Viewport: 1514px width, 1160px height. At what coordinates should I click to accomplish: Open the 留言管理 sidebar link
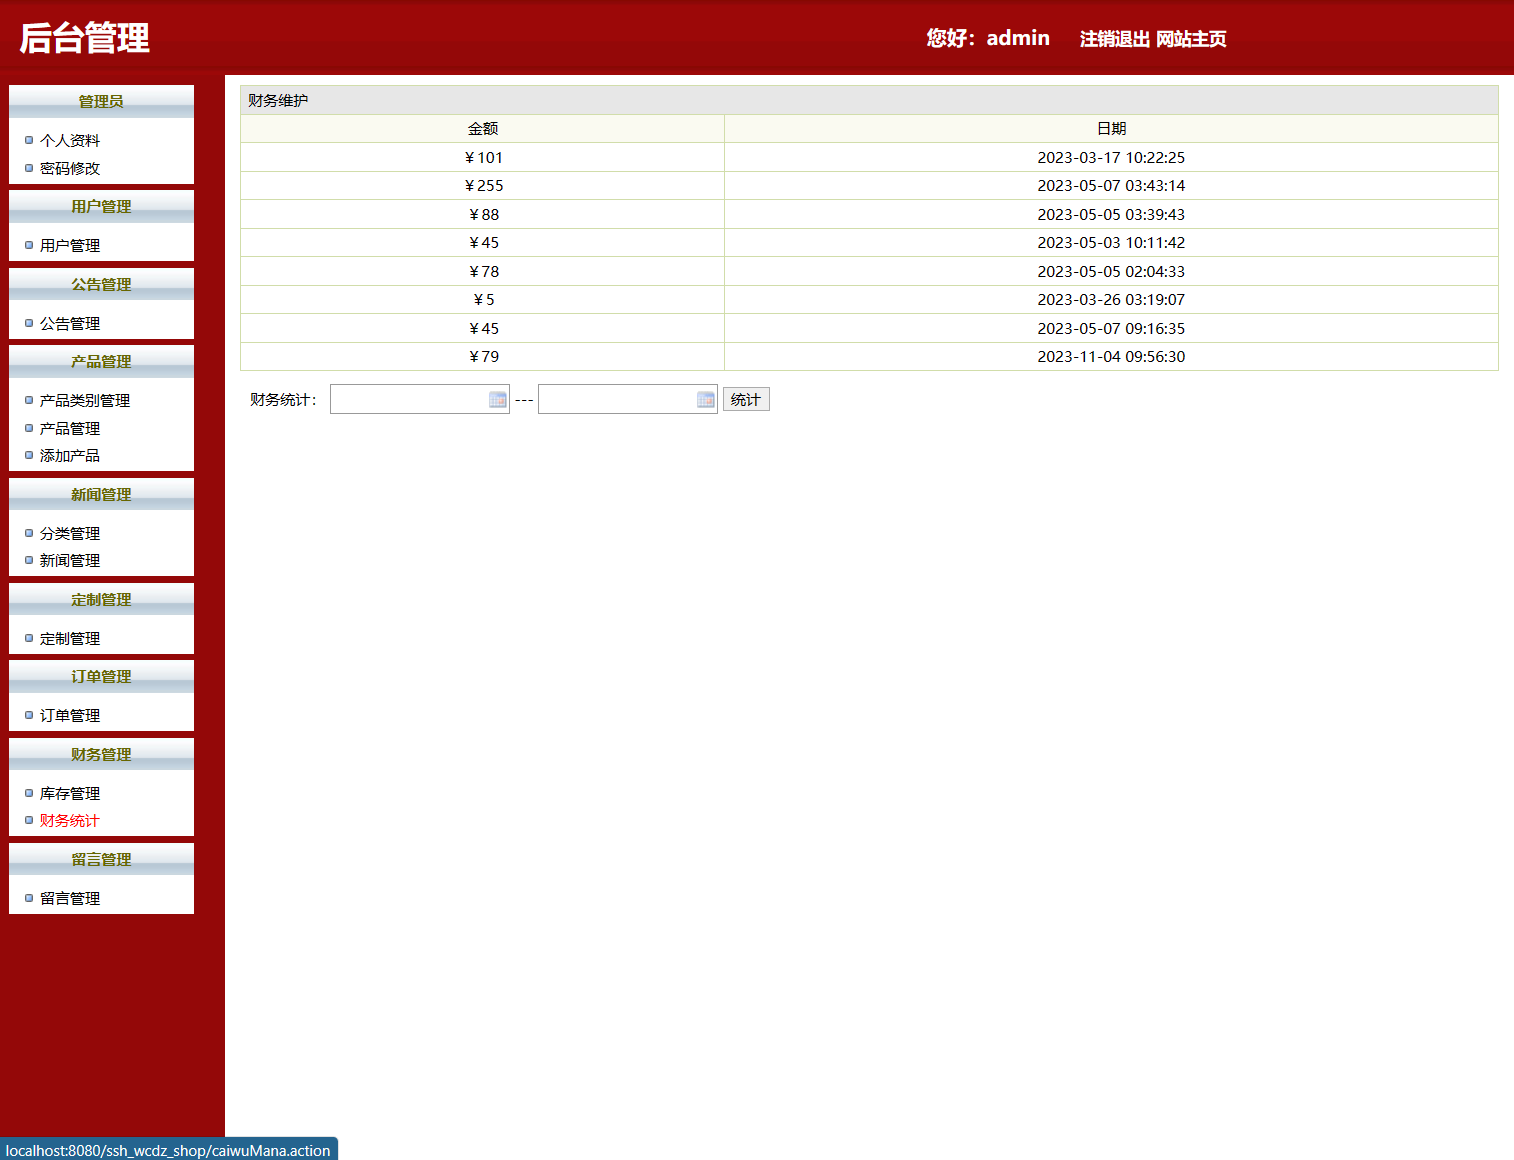click(70, 899)
